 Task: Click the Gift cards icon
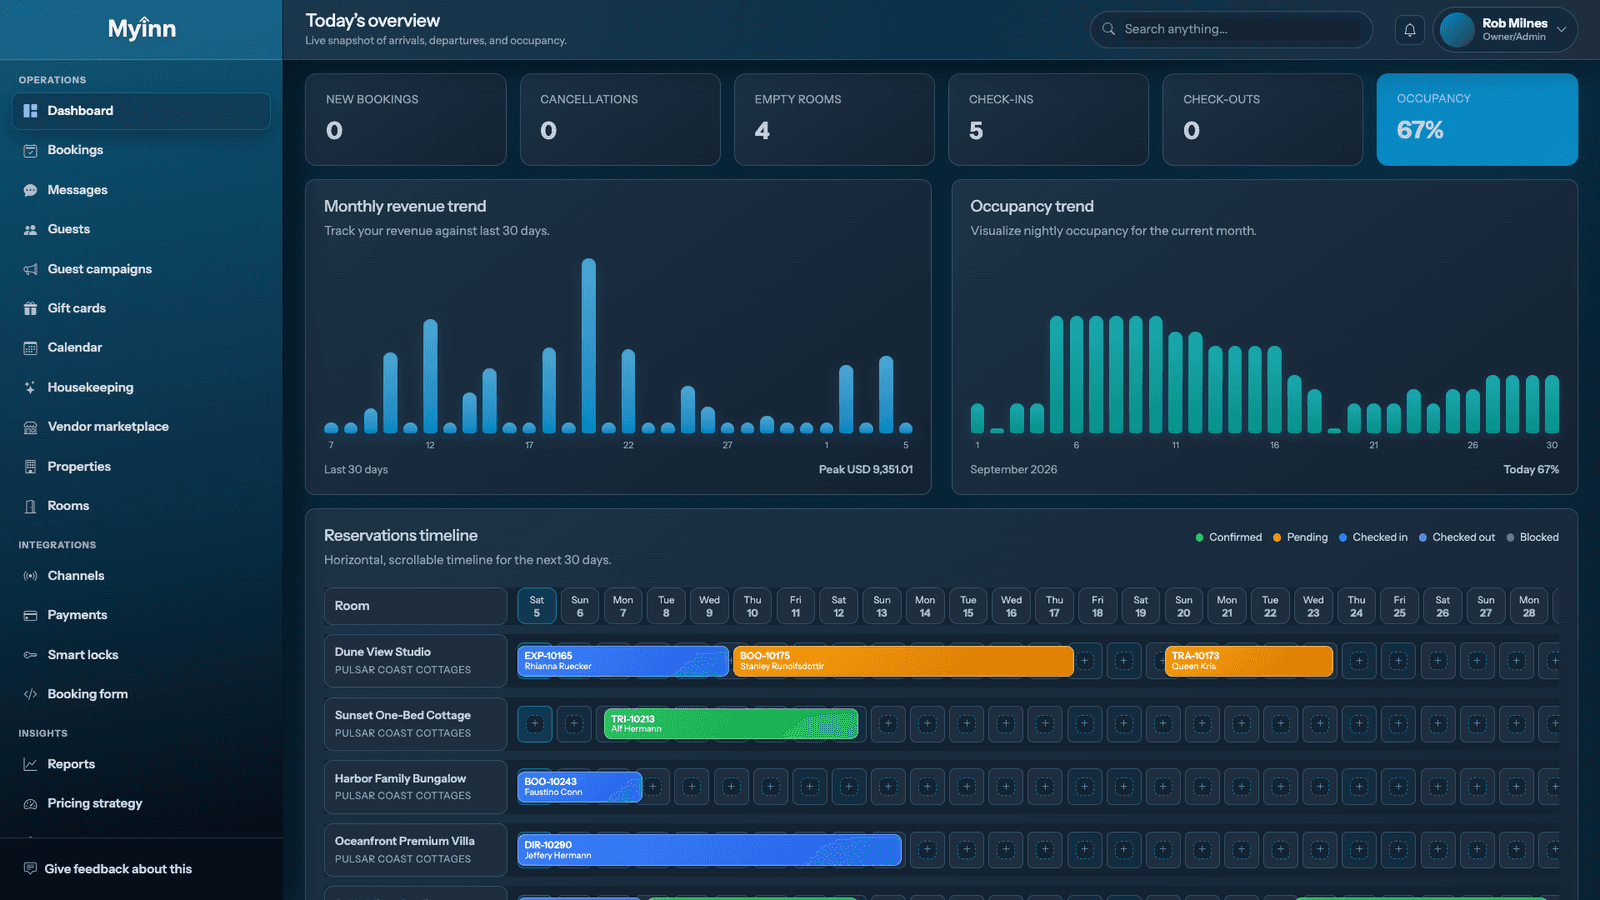point(30,308)
